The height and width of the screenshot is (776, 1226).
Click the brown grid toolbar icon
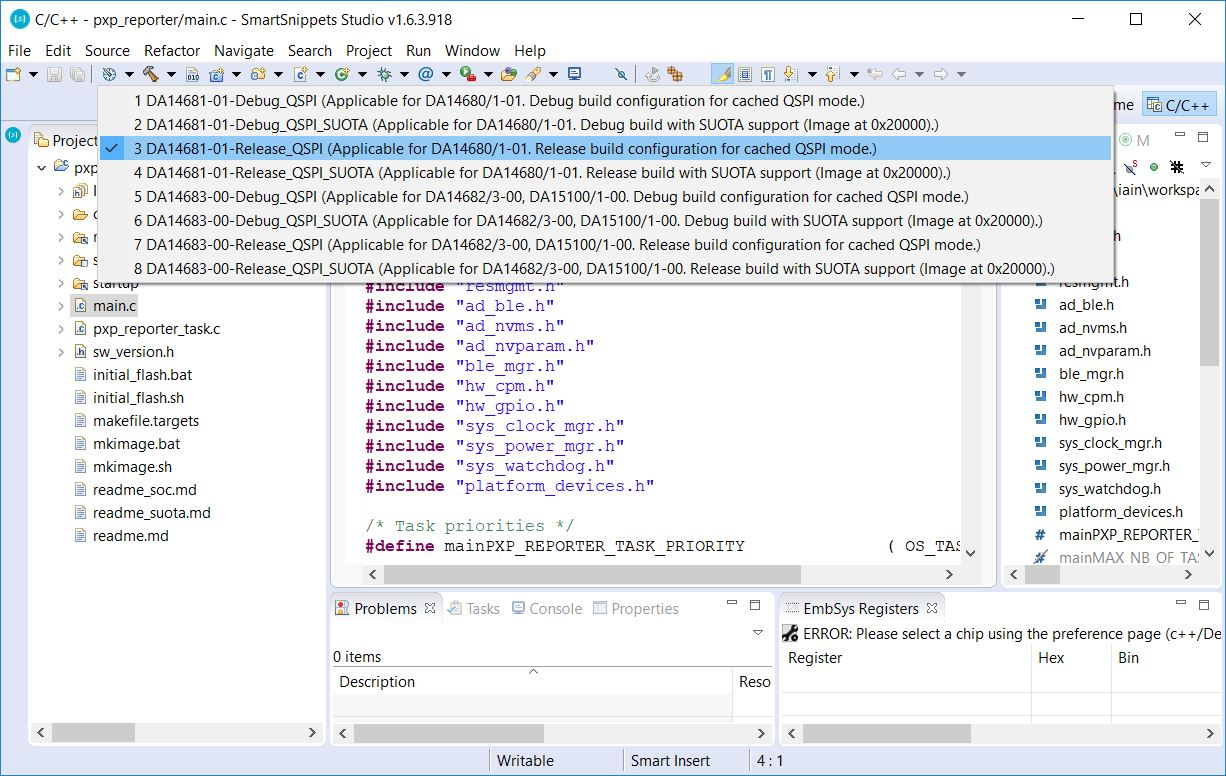pyautogui.click(x=676, y=74)
